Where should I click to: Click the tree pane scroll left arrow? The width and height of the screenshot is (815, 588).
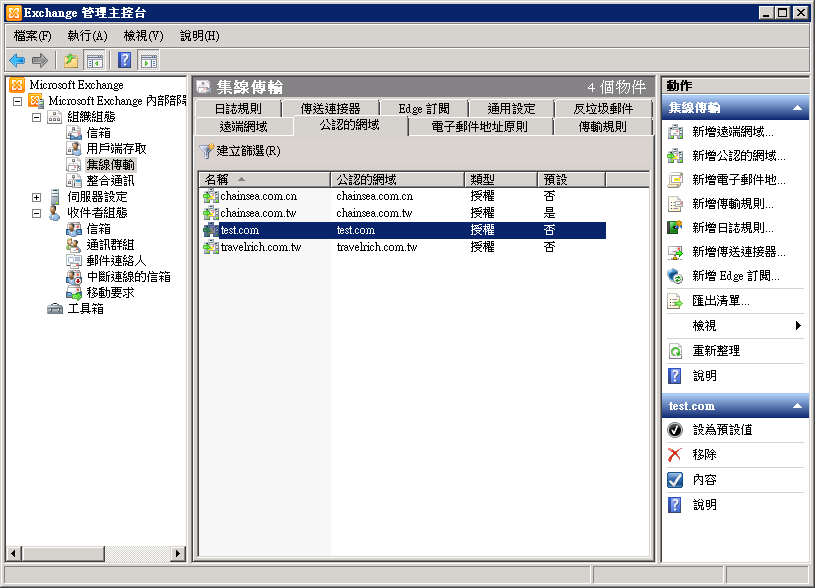click(x=14, y=553)
